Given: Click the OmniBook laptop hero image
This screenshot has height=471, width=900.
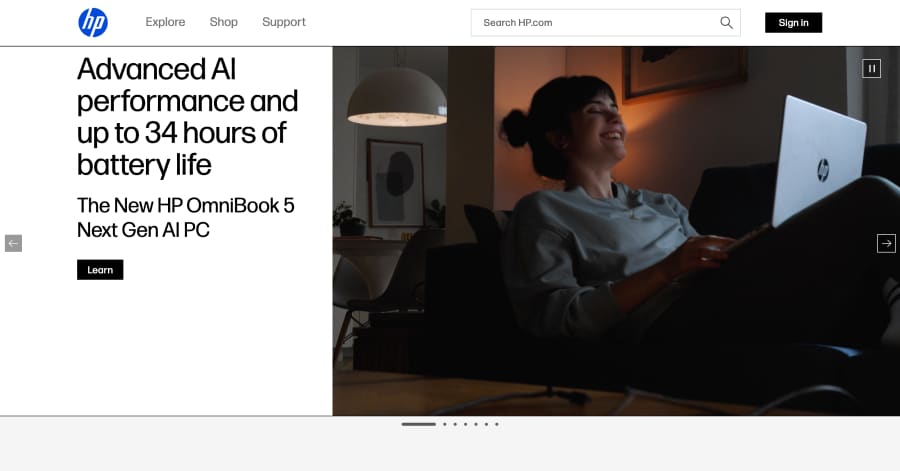Looking at the screenshot, I should [616, 231].
